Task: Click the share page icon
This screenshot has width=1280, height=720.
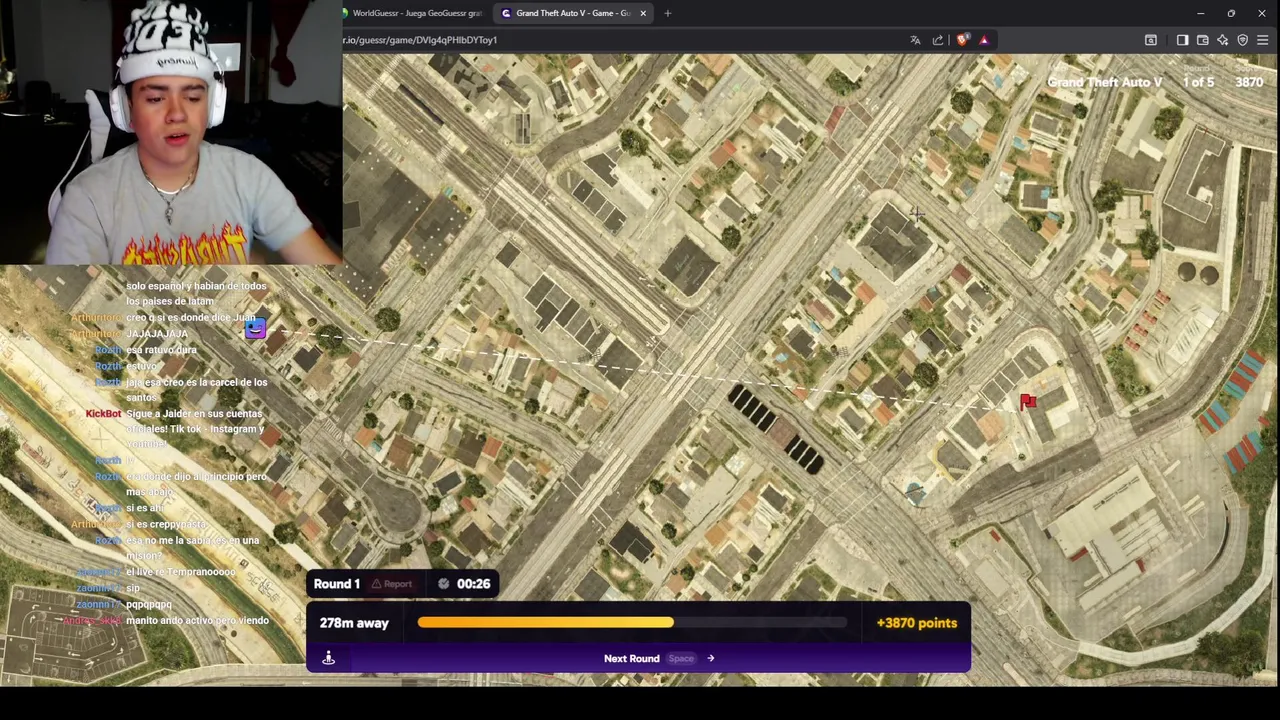Action: (938, 40)
